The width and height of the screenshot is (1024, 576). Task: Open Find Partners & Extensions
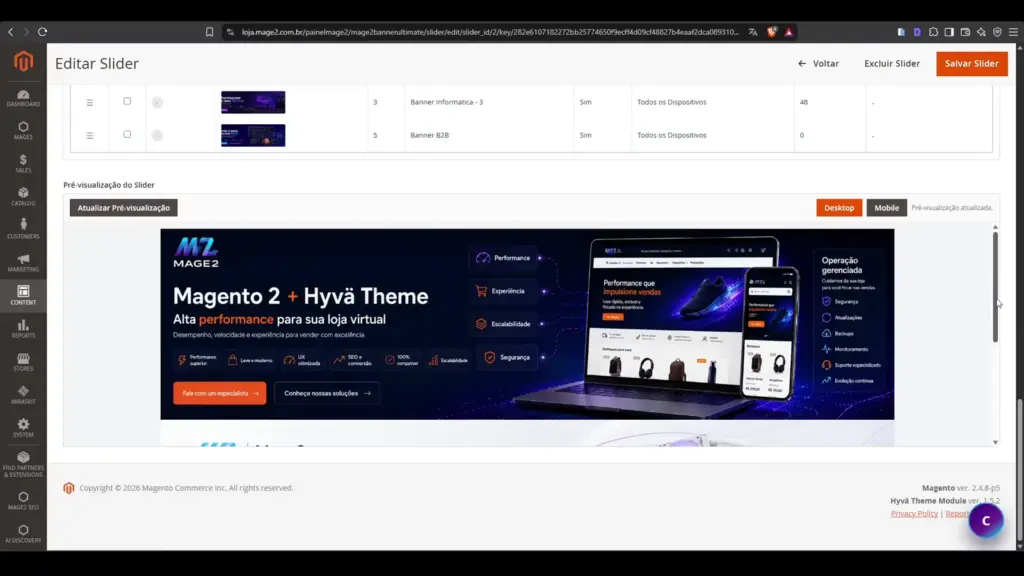(23, 464)
